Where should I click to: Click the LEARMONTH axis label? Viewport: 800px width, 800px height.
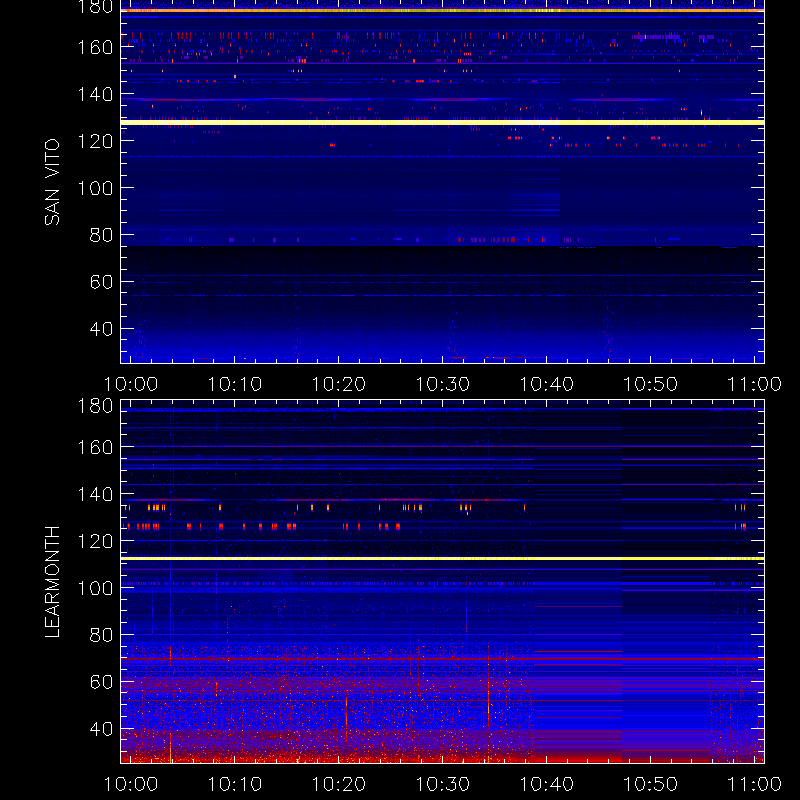coord(52,582)
